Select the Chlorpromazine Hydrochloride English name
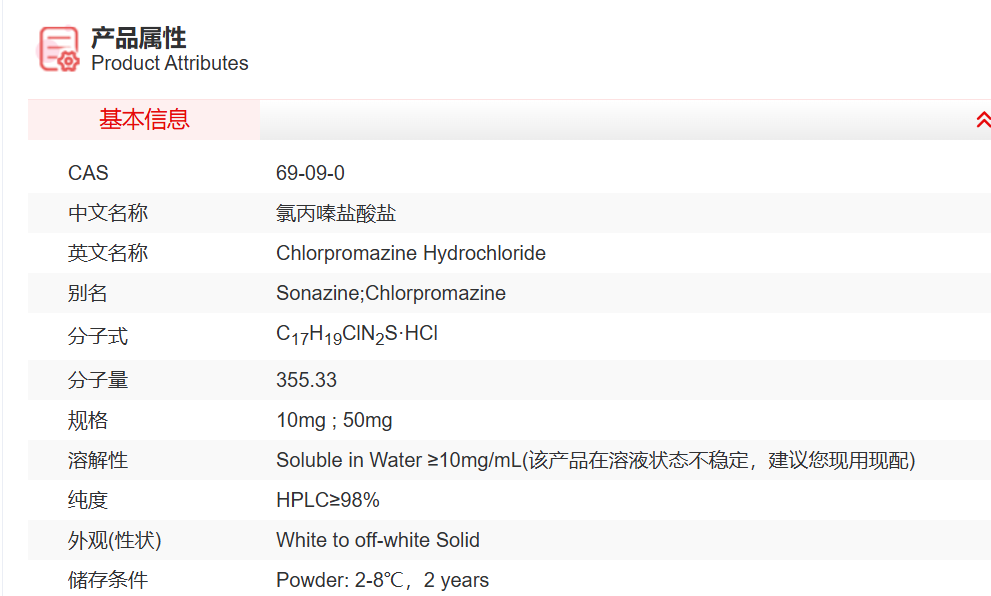Screen dimensions: 991x596 (x=411, y=253)
